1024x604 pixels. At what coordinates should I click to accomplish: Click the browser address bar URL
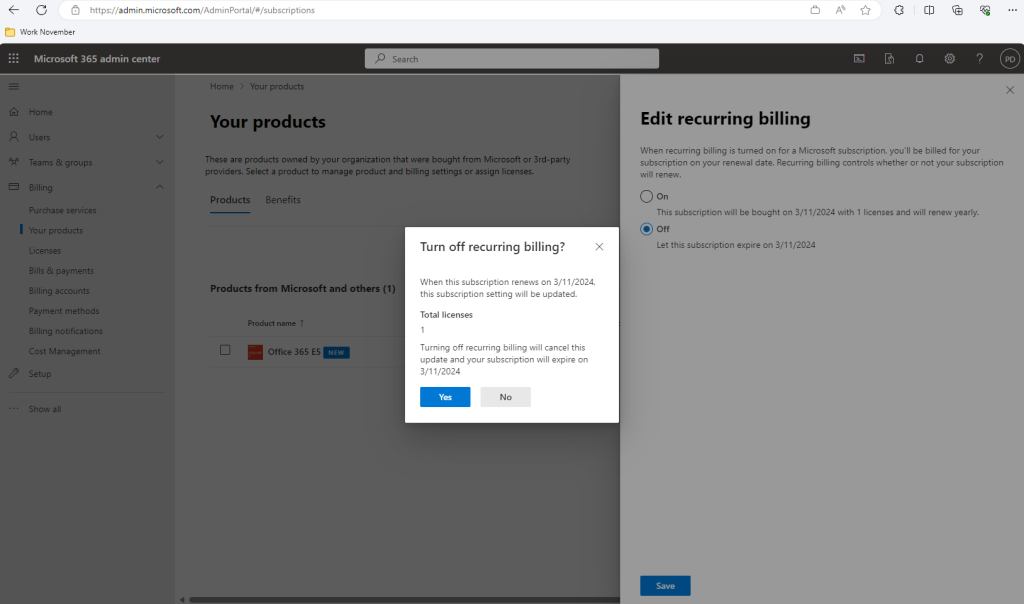coord(202,10)
